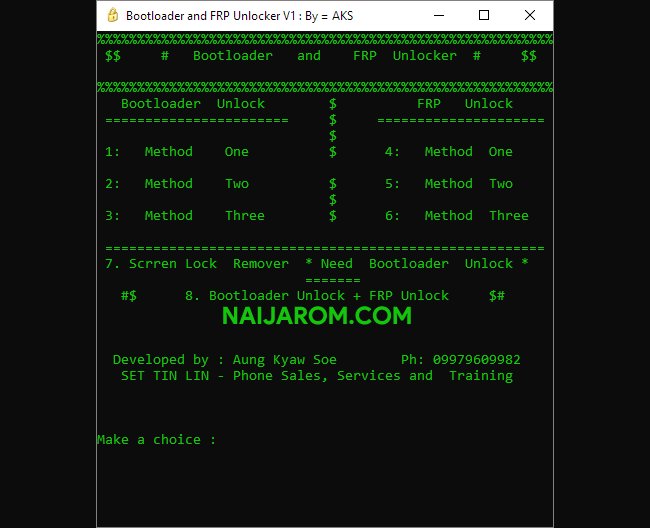The width and height of the screenshot is (650, 528).
Task: Select option 2 Bootloader Method Two
Action: coord(177,184)
